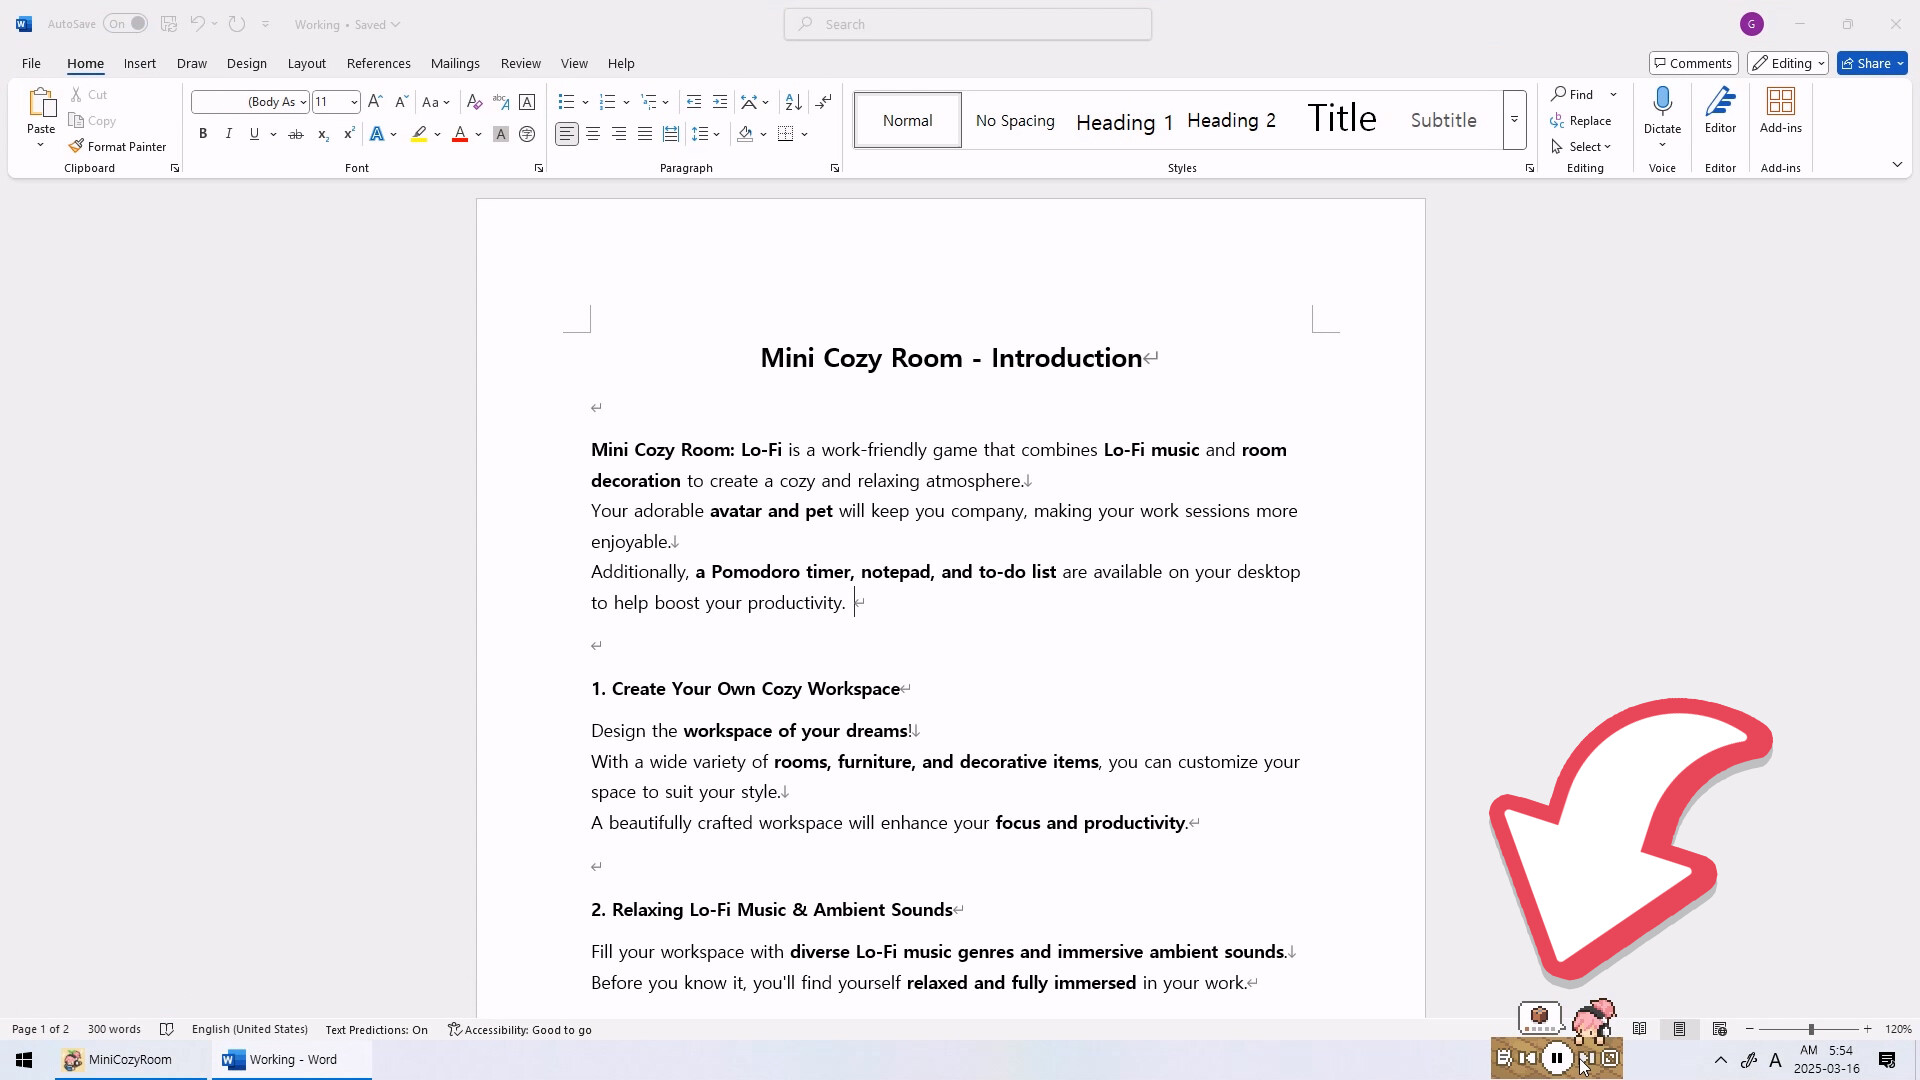Switch to Read Mode in status bar

coord(1640,1028)
